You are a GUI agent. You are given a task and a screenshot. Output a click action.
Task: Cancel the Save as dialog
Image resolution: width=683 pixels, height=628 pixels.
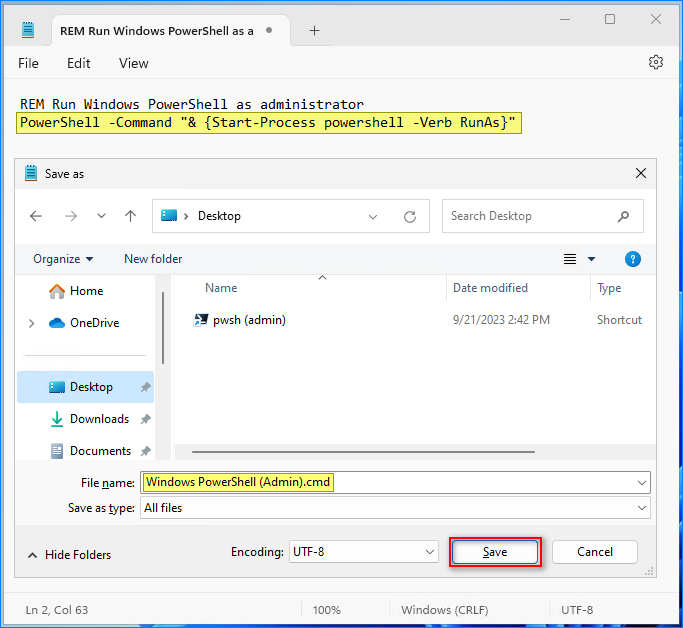tap(595, 552)
